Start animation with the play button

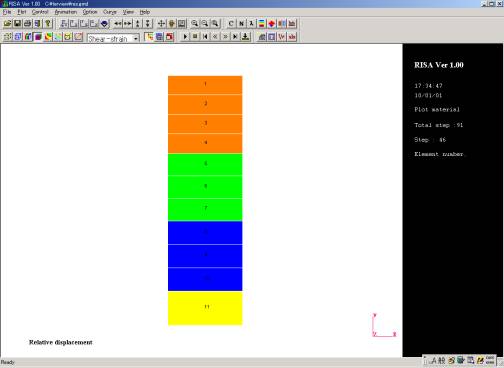185,37
